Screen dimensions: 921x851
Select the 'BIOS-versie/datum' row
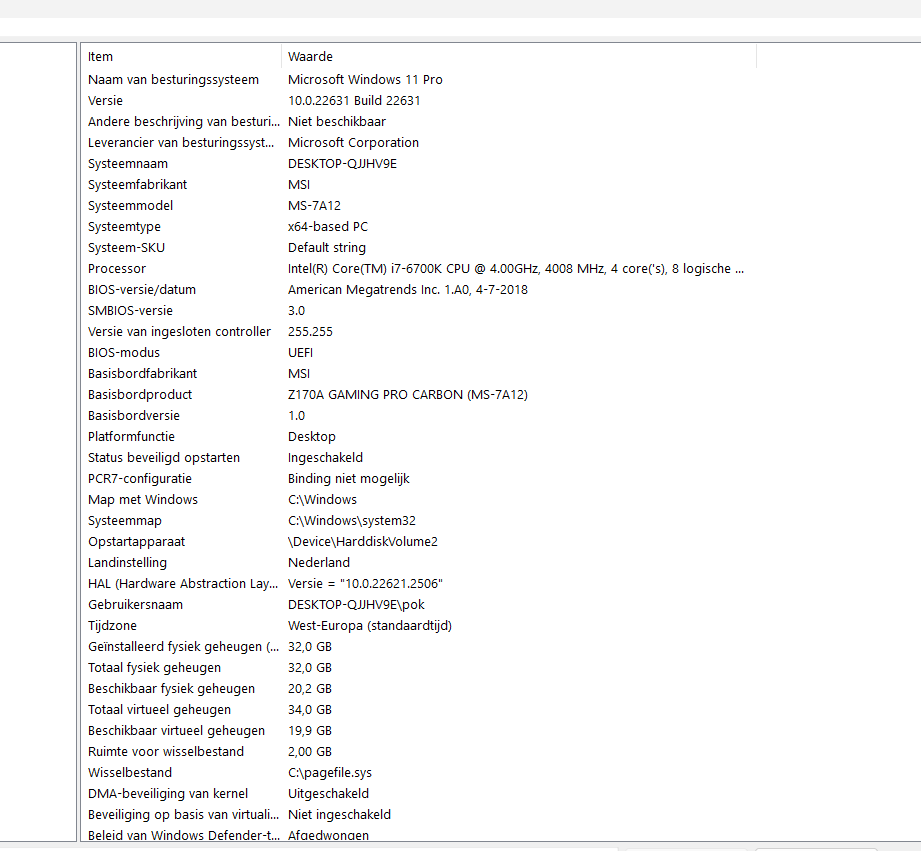142,290
